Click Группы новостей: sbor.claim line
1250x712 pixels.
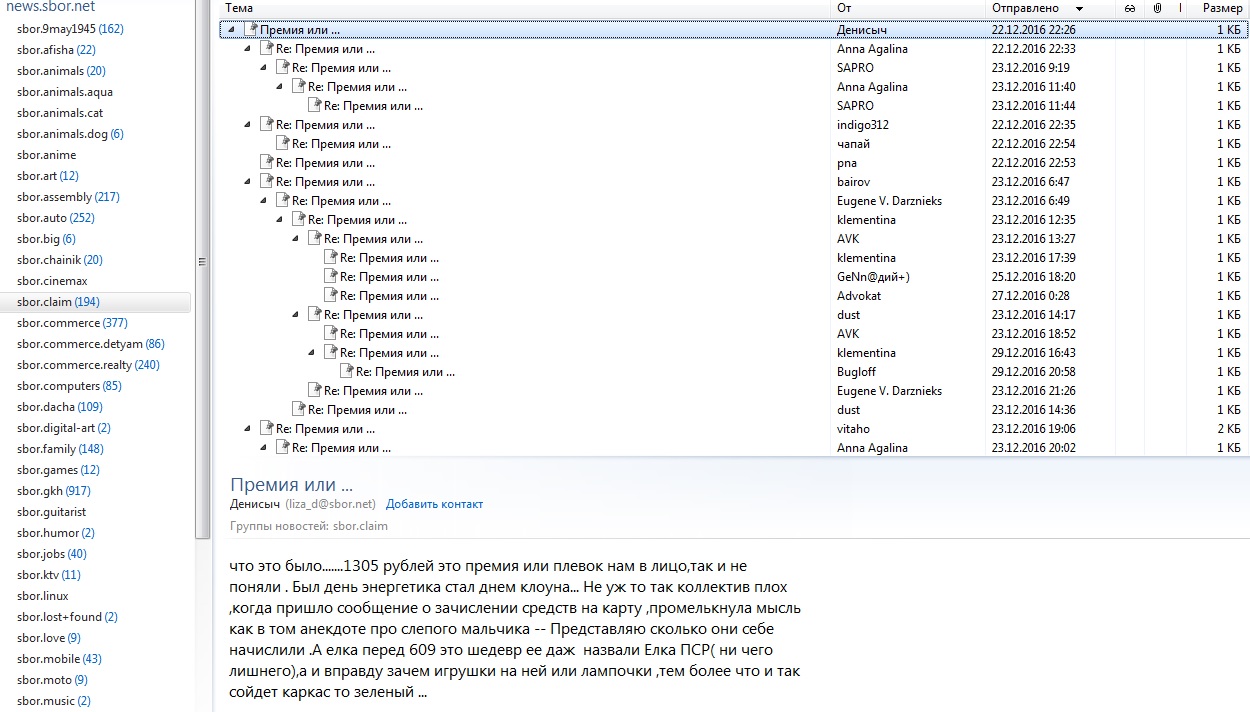point(309,526)
